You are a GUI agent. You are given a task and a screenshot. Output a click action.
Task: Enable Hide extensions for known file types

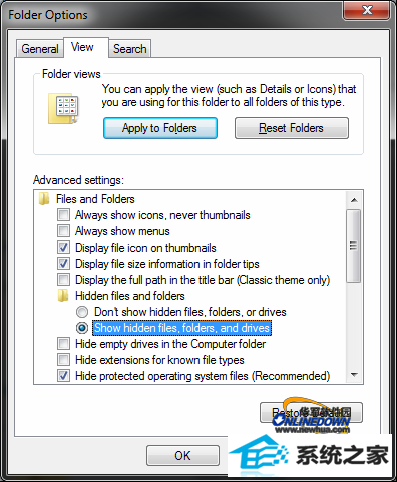click(63, 360)
